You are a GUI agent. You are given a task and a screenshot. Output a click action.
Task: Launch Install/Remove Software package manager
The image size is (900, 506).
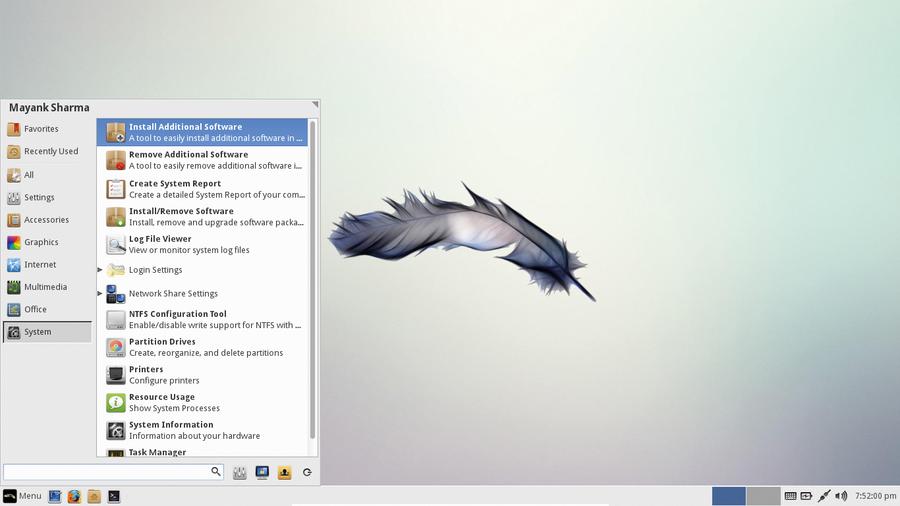pyautogui.click(x=202, y=216)
